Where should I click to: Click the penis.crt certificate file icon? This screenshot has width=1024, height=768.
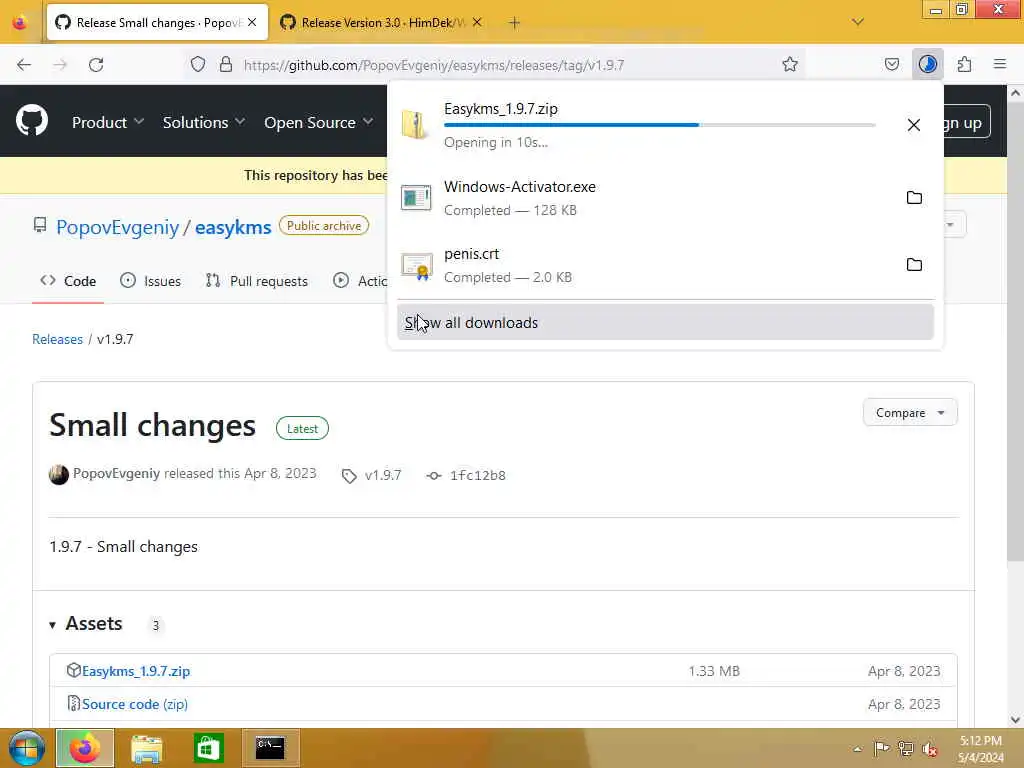417,265
